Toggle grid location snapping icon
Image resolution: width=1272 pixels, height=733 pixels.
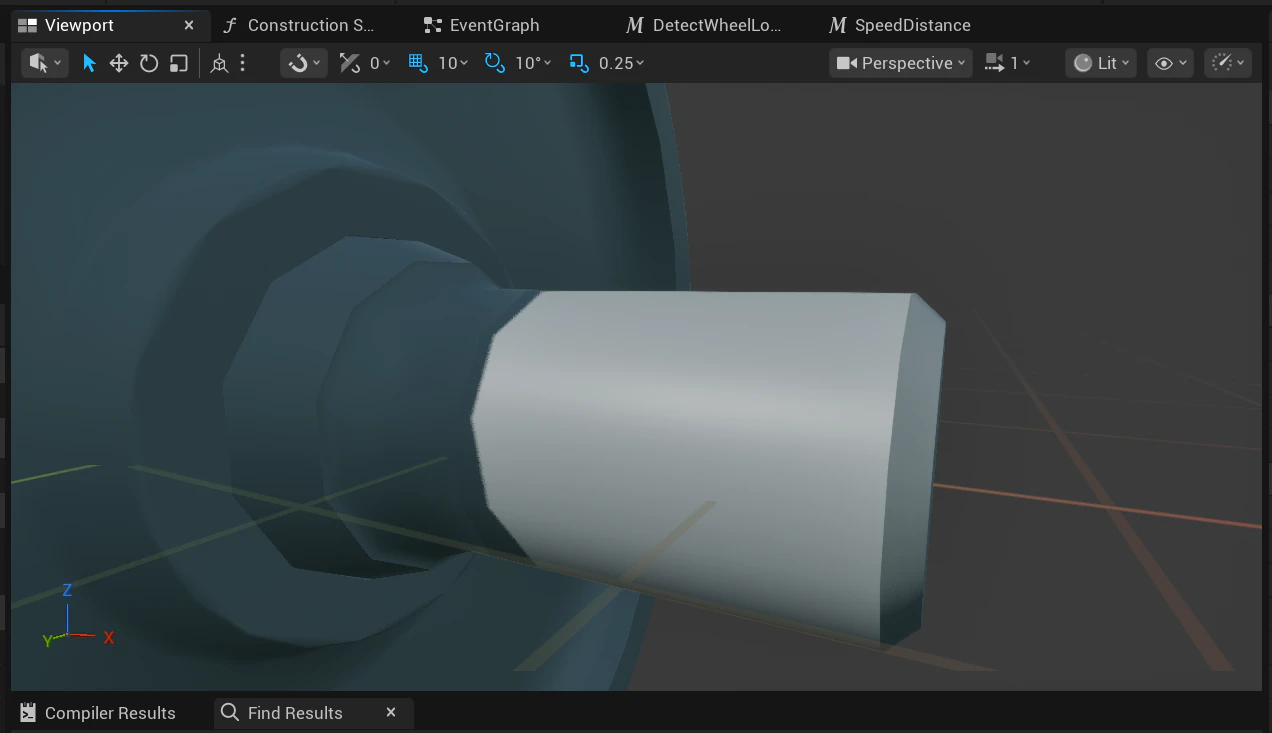click(x=418, y=63)
